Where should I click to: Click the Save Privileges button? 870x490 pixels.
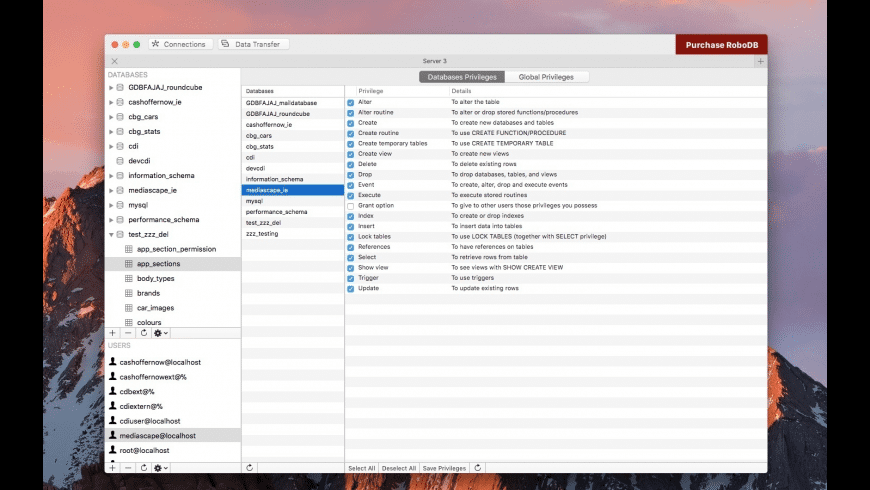444,467
